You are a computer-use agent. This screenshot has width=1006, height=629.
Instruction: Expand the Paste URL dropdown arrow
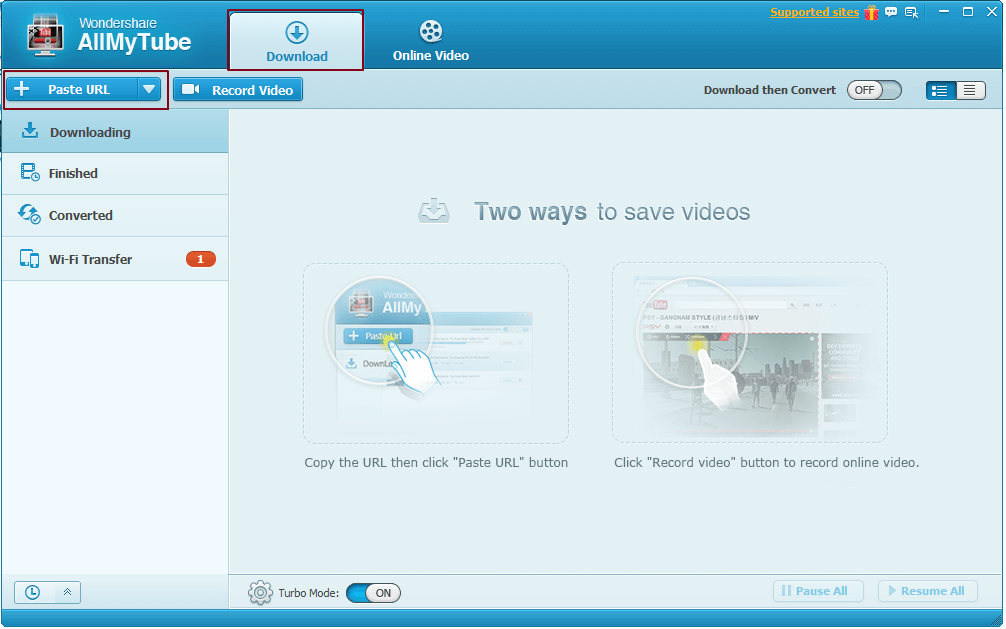coord(149,89)
